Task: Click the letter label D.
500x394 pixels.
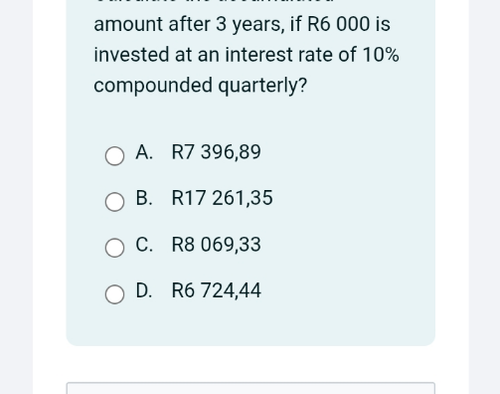Action: coord(144,290)
